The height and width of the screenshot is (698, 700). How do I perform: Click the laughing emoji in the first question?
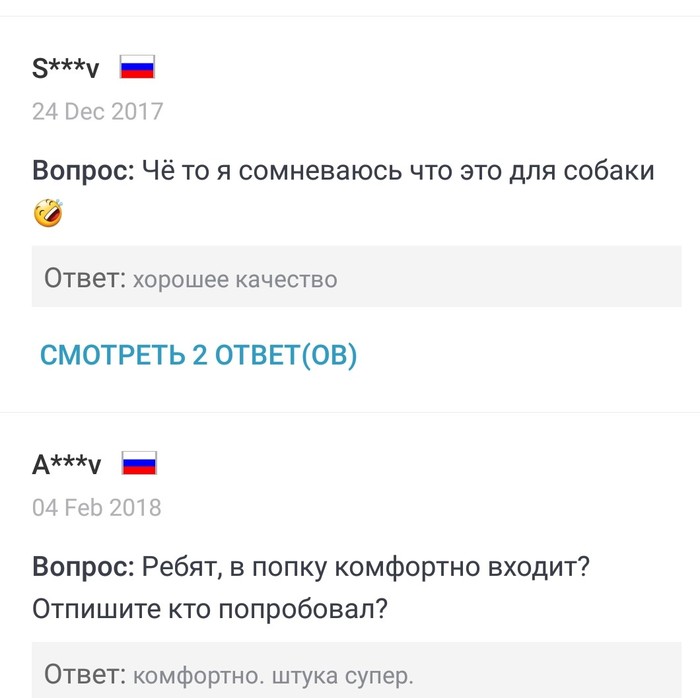47,213
